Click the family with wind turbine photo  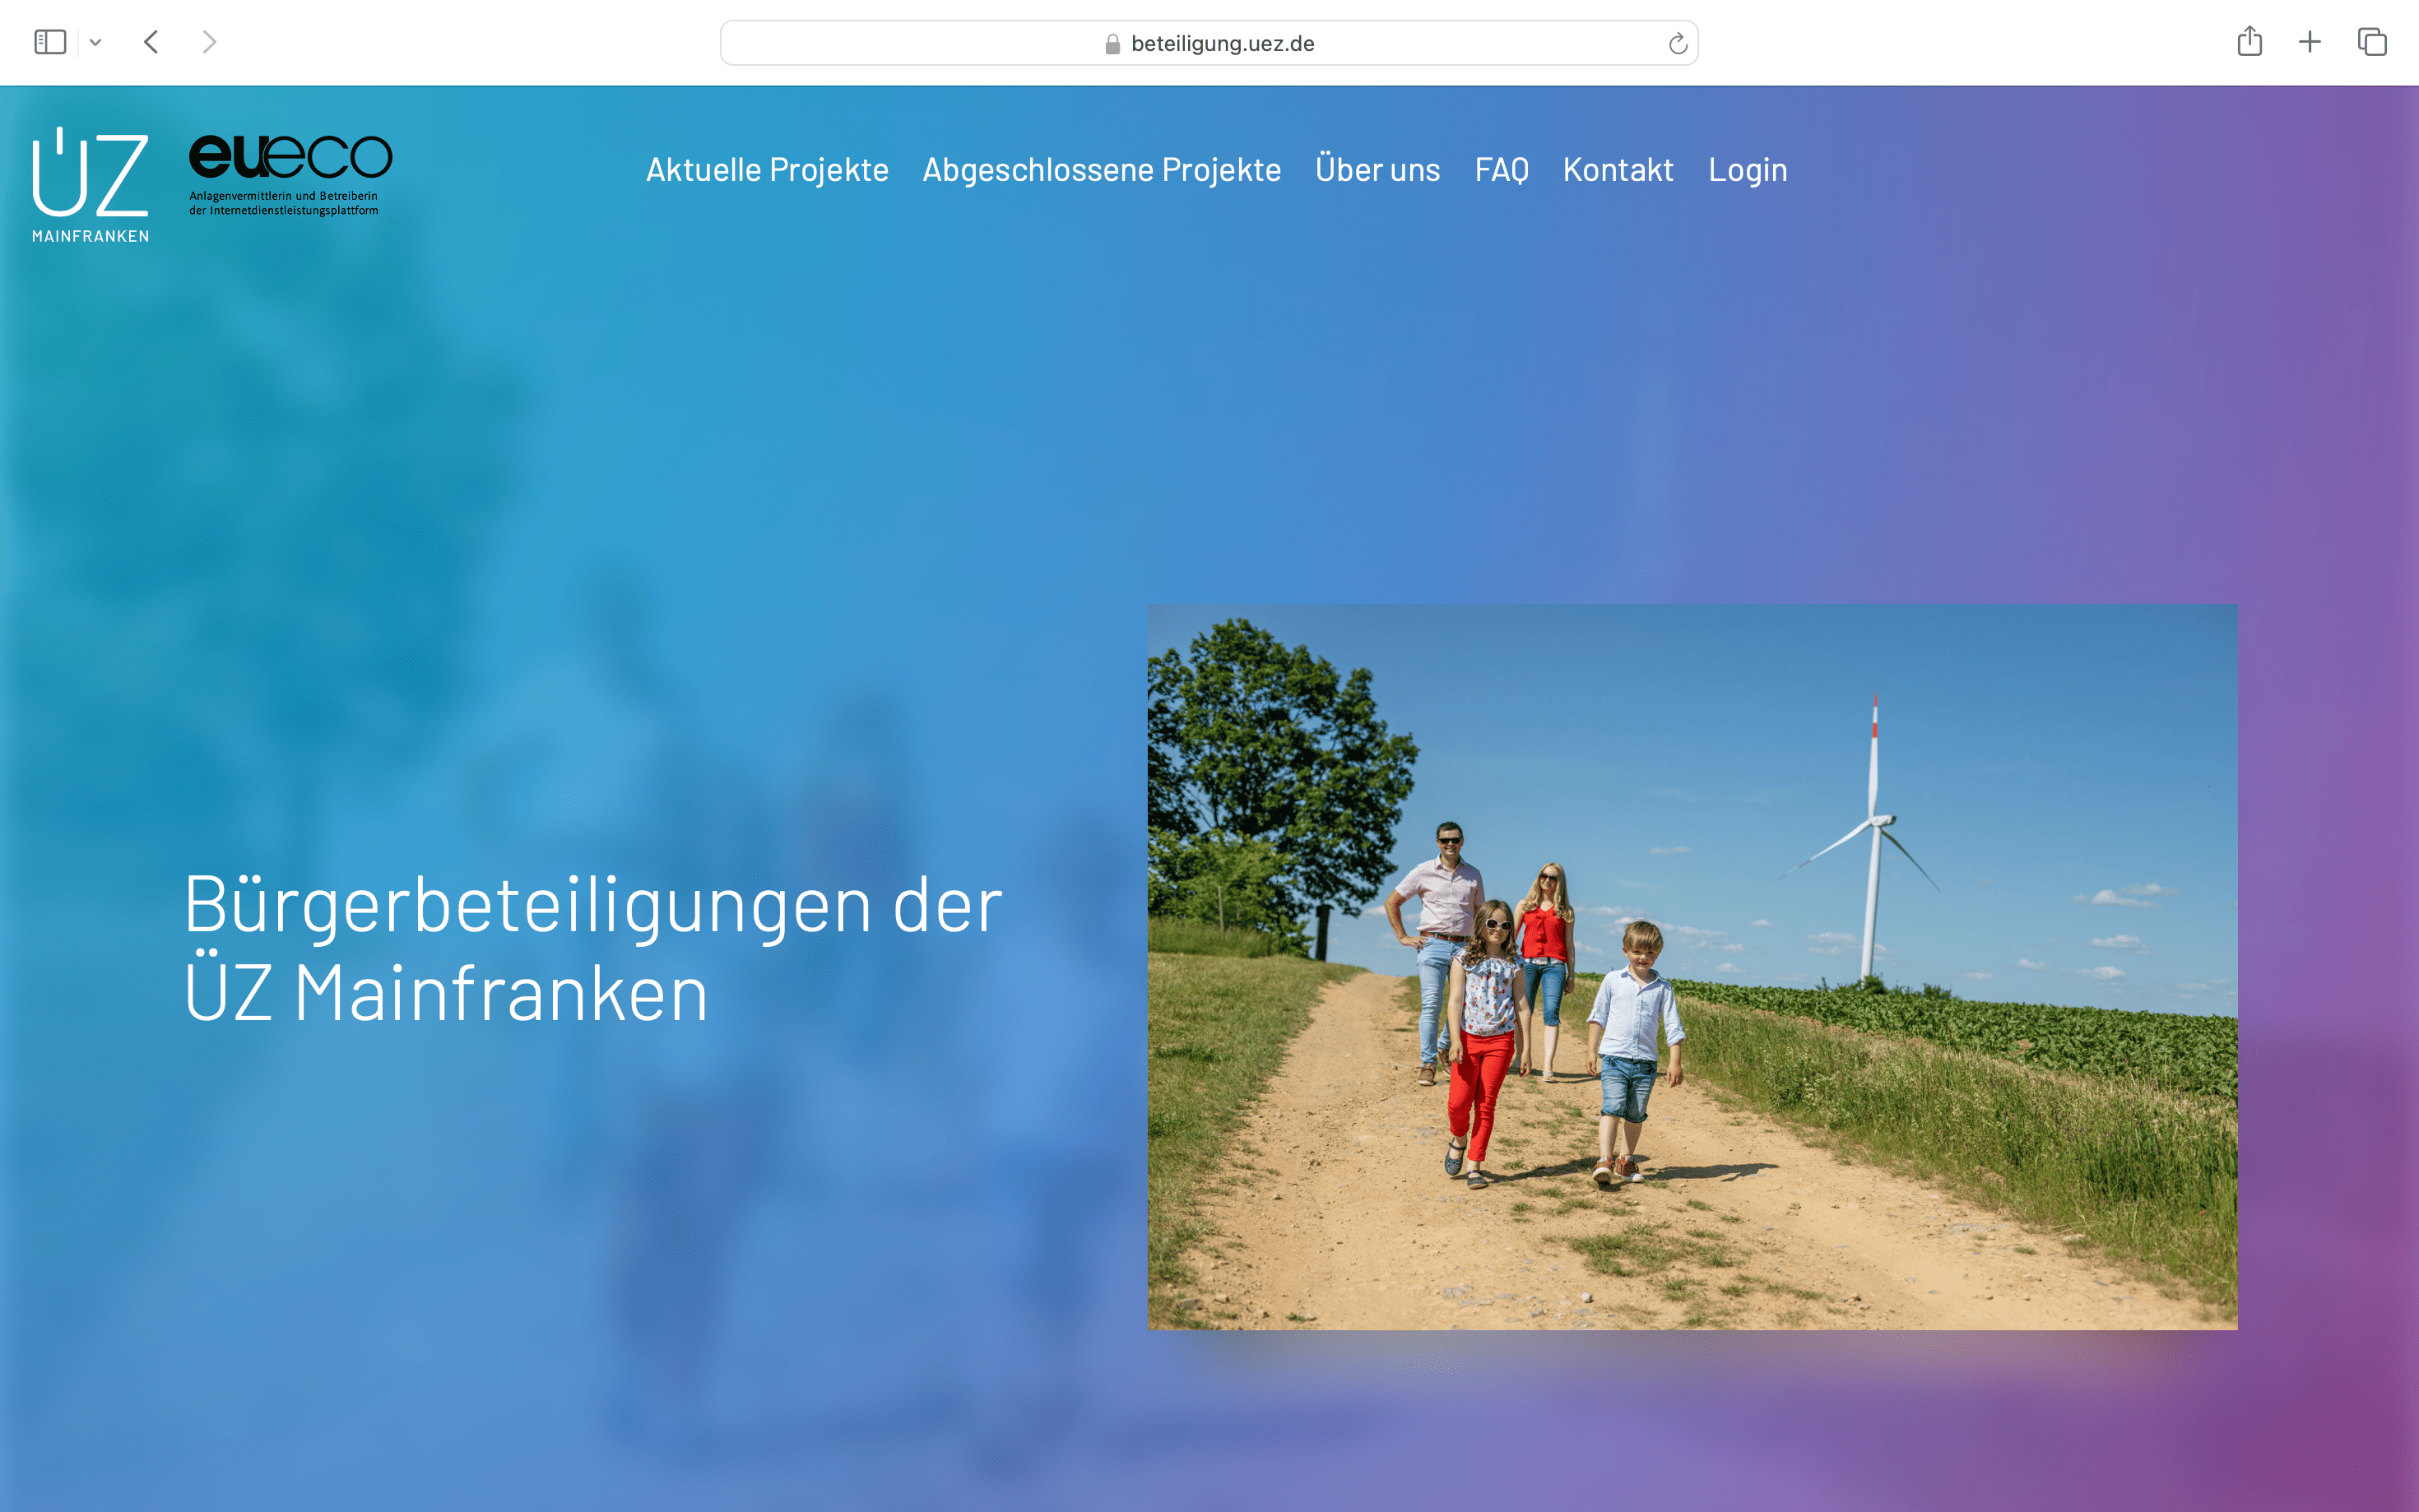(1692, 966)
